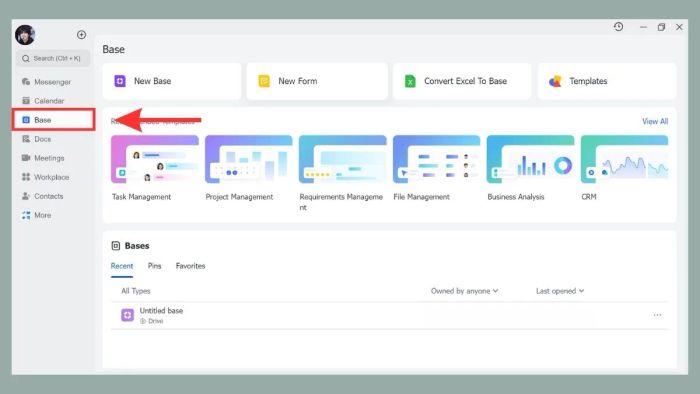The width and height of the screenshot is (700, 394).
Task: Click the purple New Base icon
Action: click(x=120, y=81)
